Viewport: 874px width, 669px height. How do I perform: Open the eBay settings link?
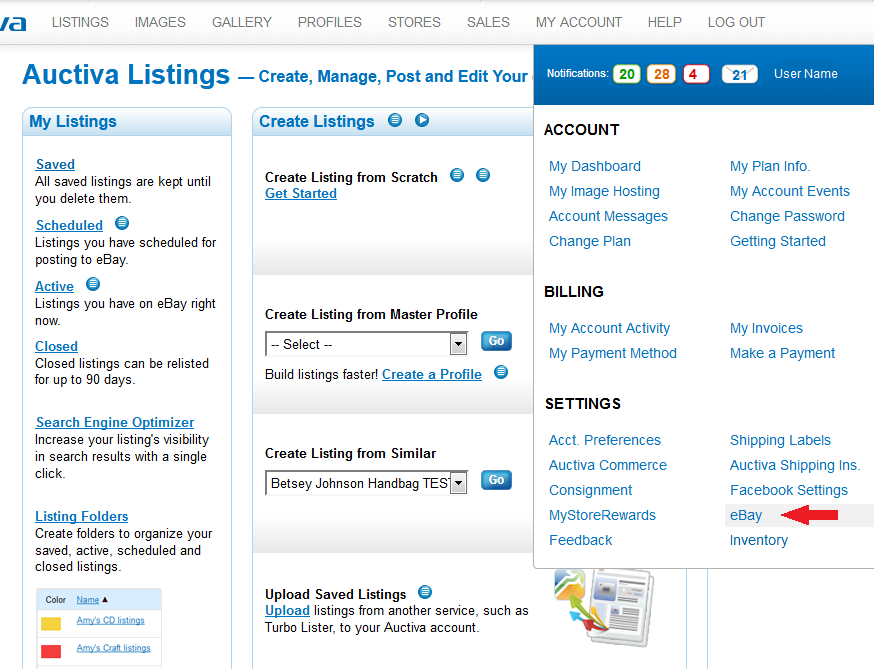(746, 516)
